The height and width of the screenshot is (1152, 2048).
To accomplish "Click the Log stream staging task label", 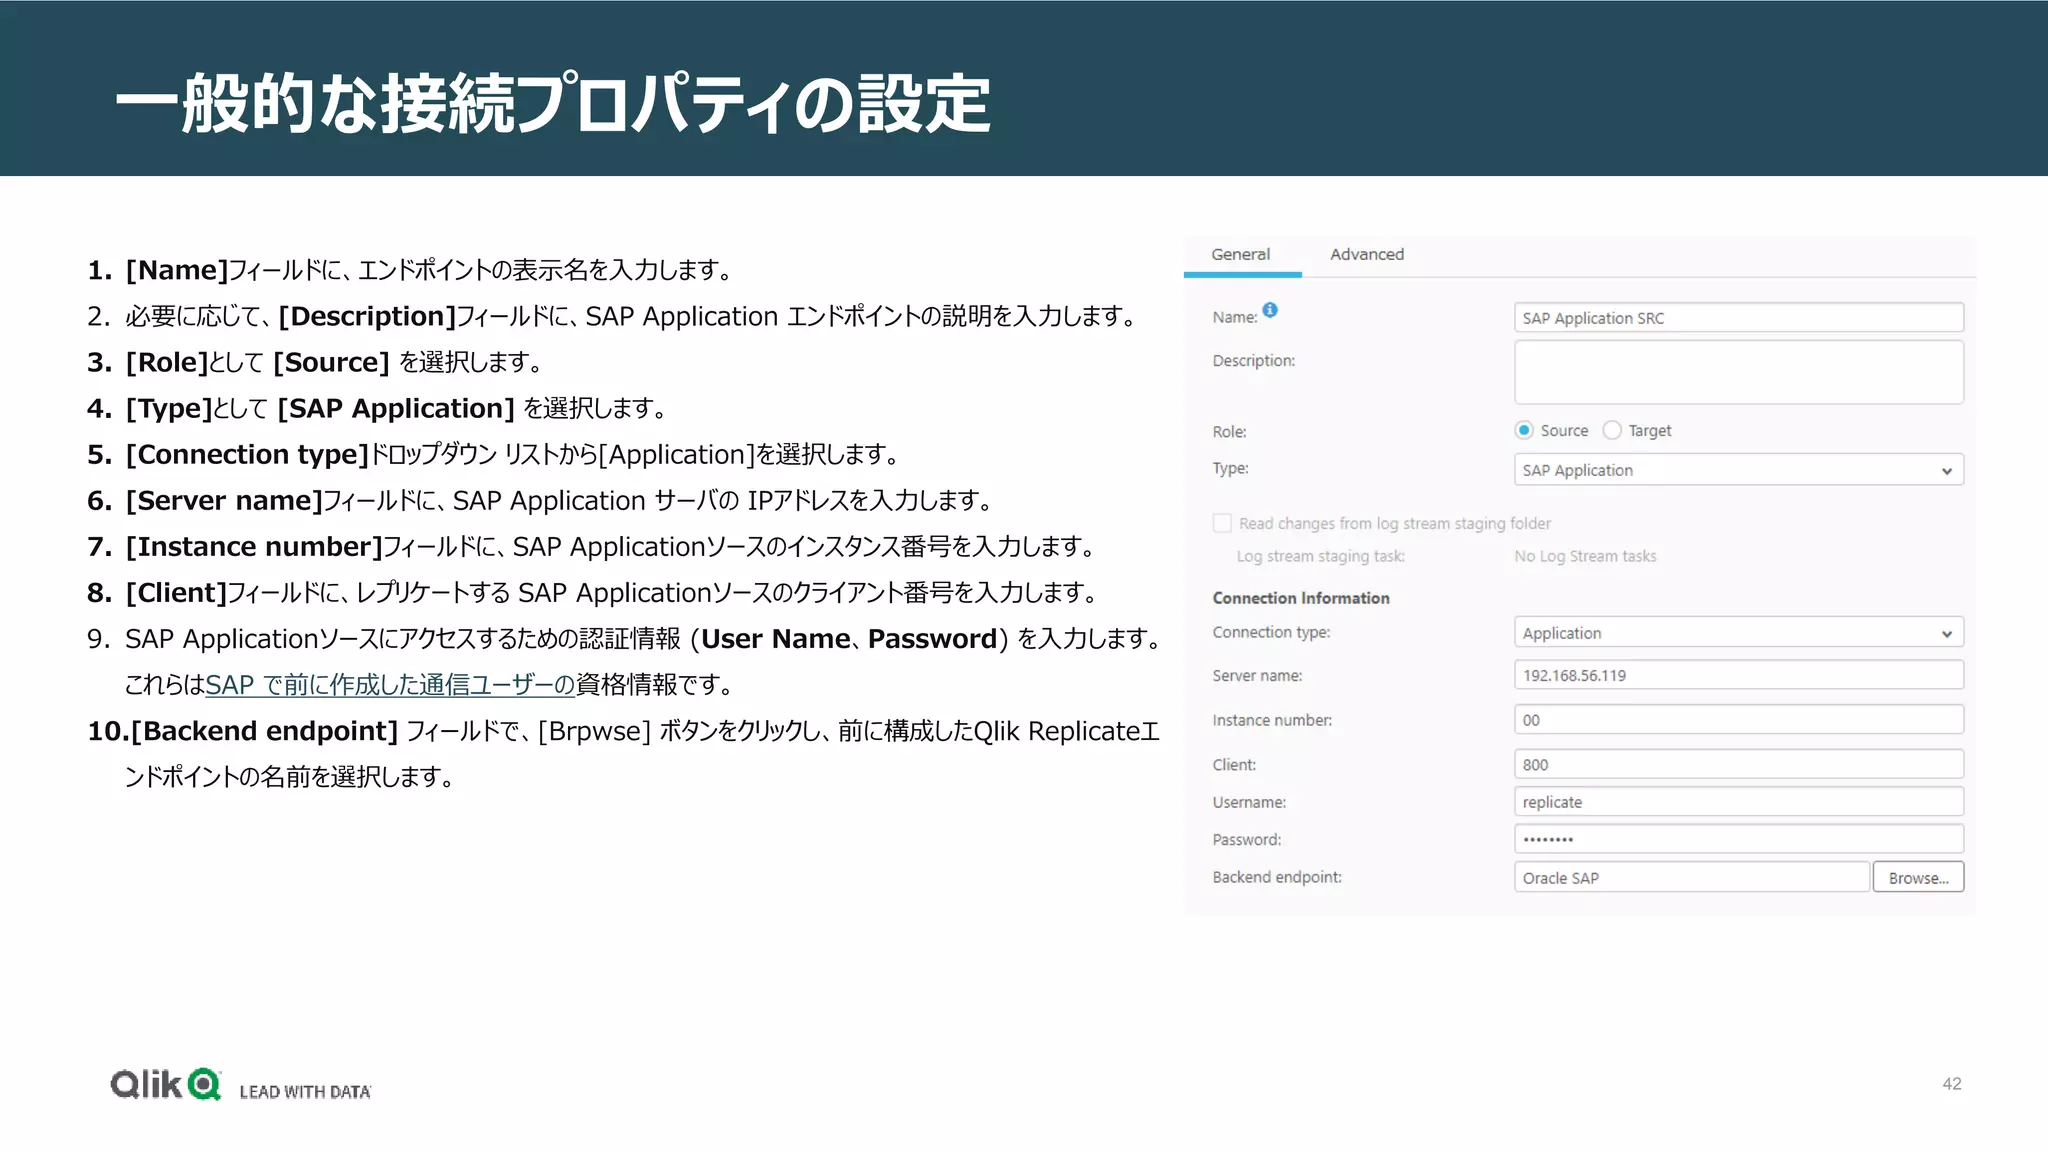I will pos(1320,556).
